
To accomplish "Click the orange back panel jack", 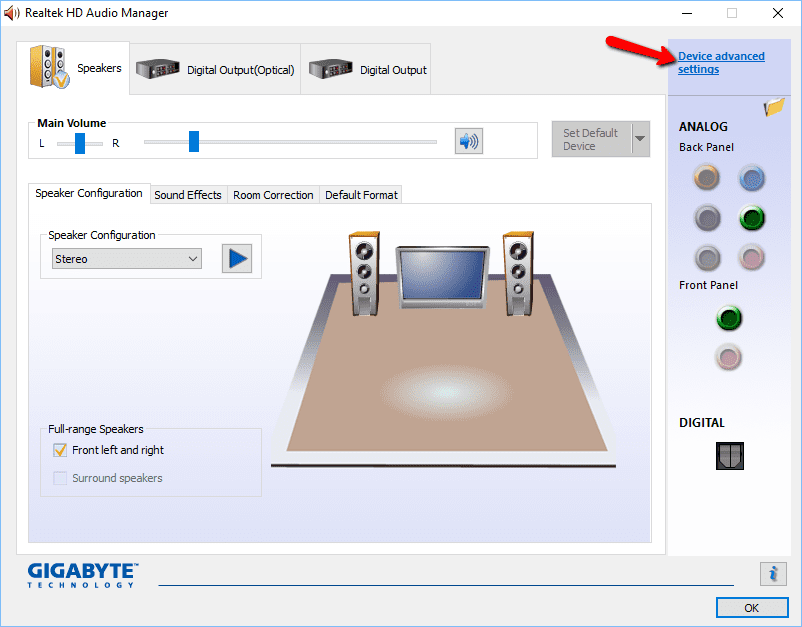I will pyautogui.click(x=706, y=177).
